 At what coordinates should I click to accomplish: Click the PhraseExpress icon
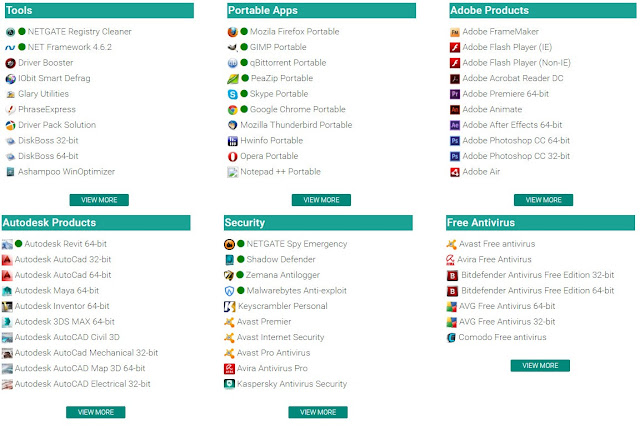coord(10,109)
